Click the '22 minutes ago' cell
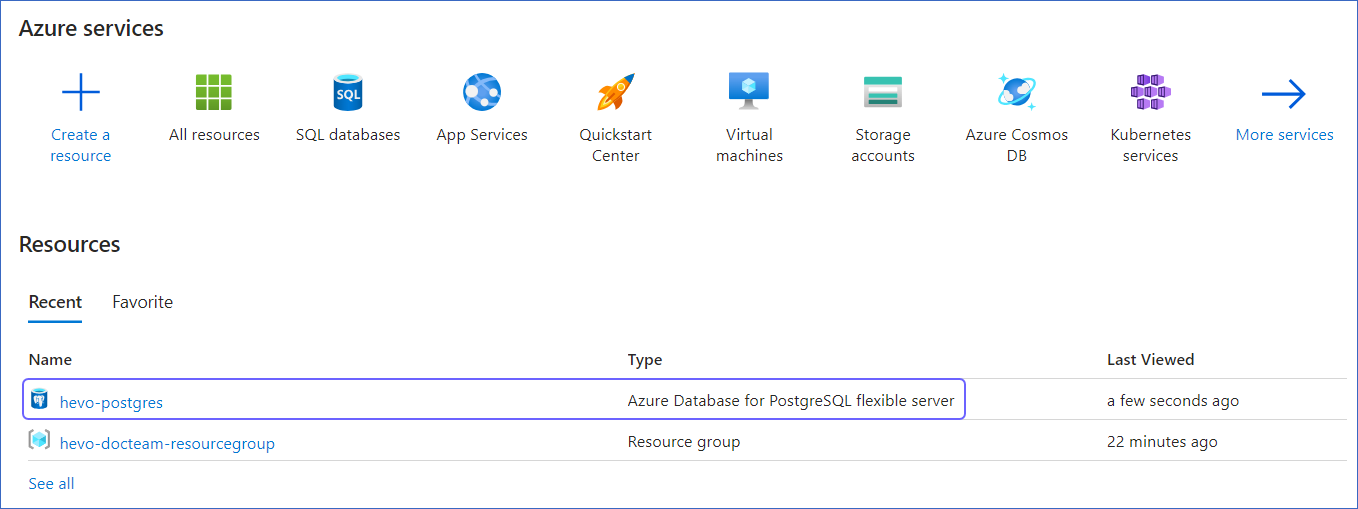 coord(1162,442)
